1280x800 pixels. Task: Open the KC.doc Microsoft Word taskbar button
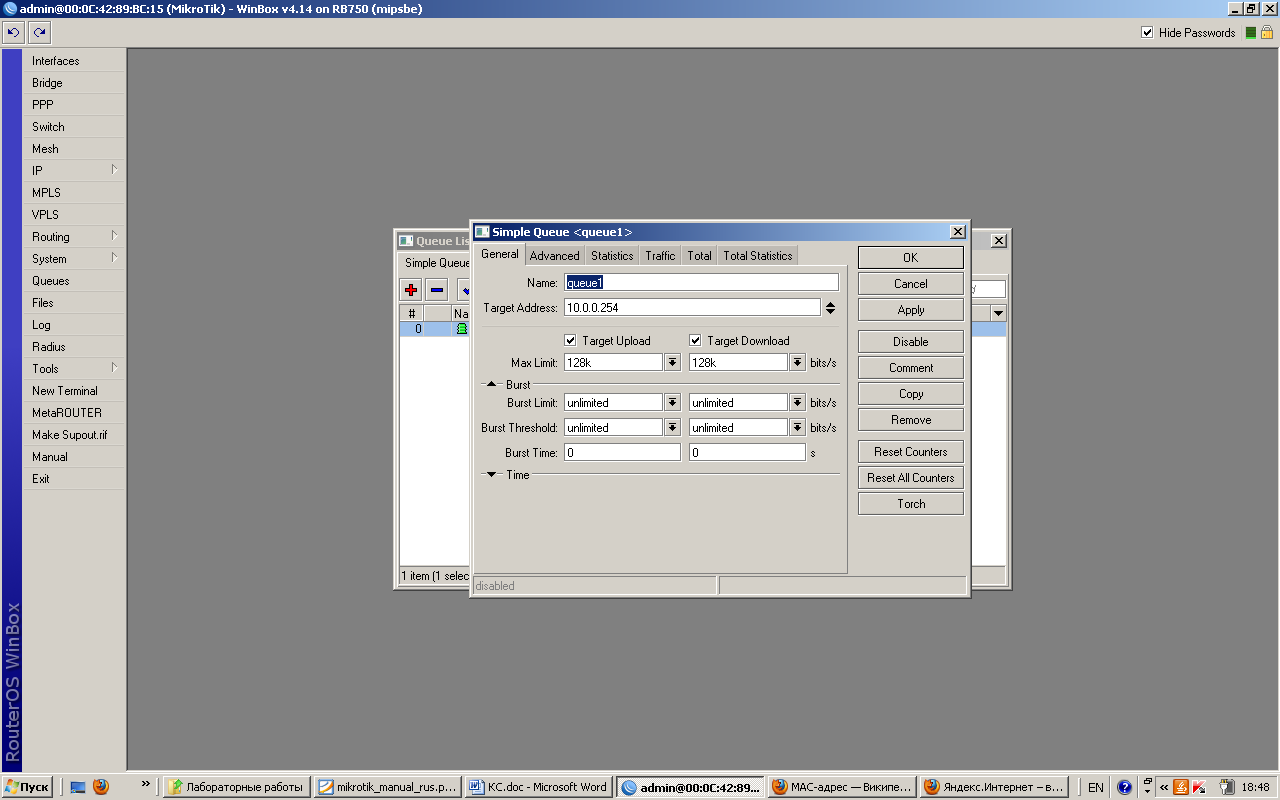pos(537,787)
